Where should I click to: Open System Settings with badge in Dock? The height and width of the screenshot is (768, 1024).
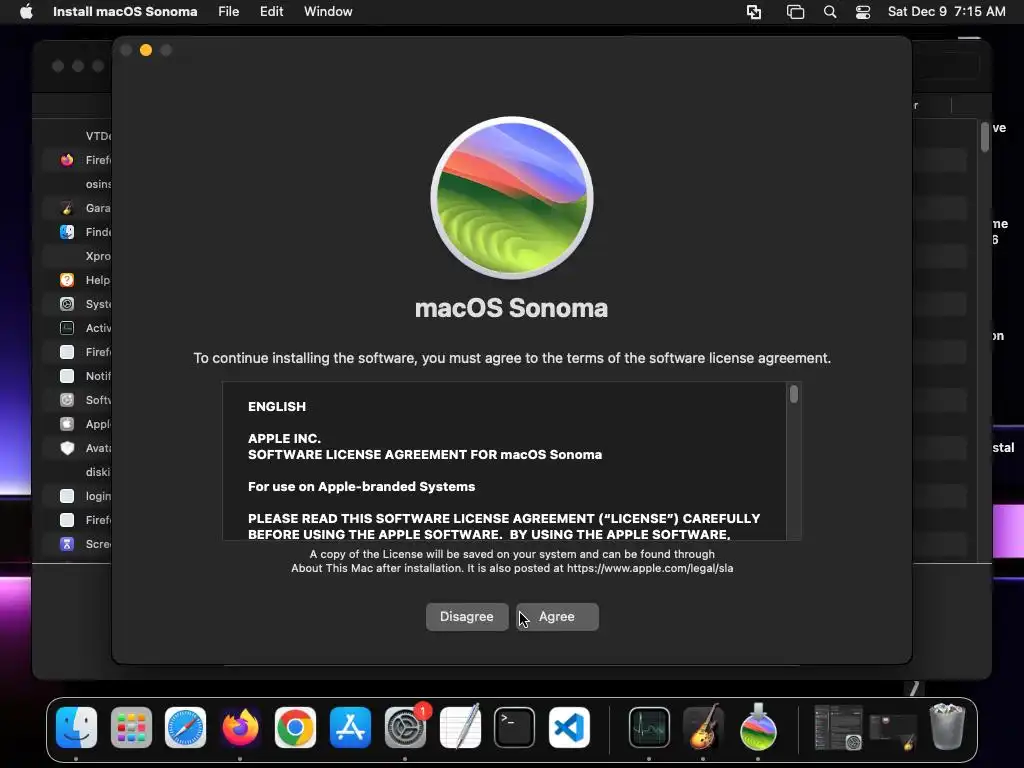pos(406,727)
